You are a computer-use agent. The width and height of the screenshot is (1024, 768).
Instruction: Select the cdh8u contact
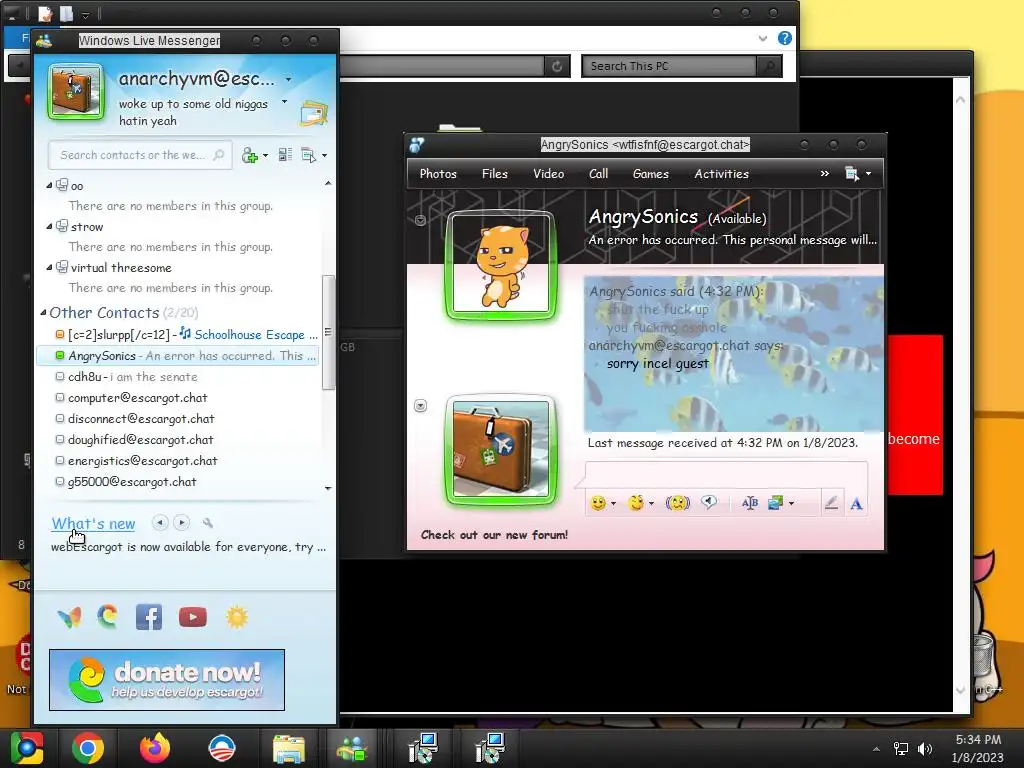pyautogui.click(x=178, y=377)
